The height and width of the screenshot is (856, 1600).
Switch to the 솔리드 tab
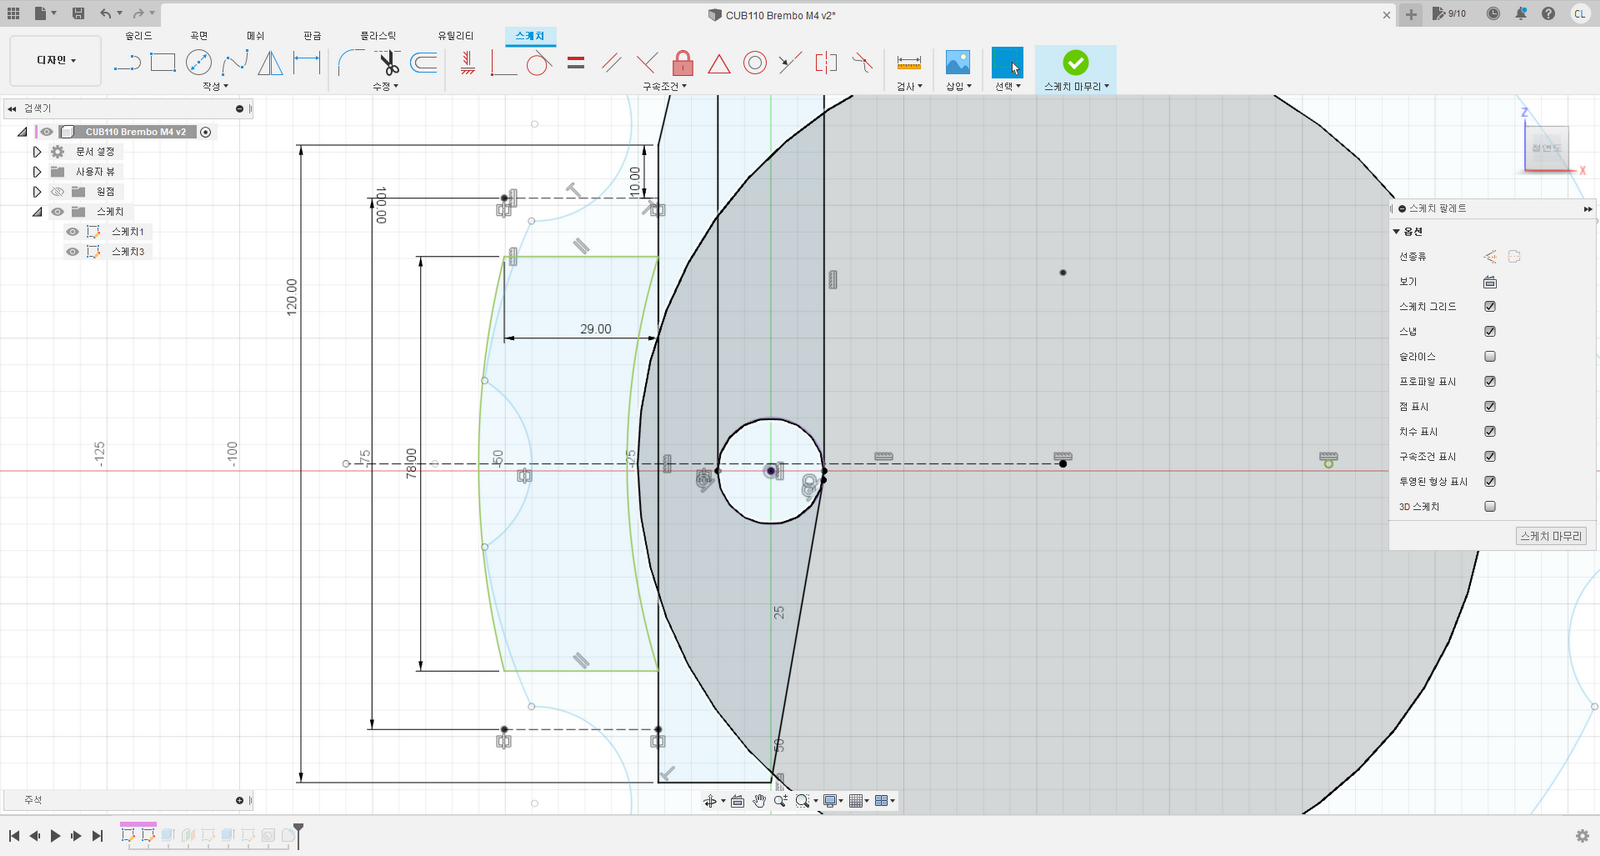pos(138,36)
